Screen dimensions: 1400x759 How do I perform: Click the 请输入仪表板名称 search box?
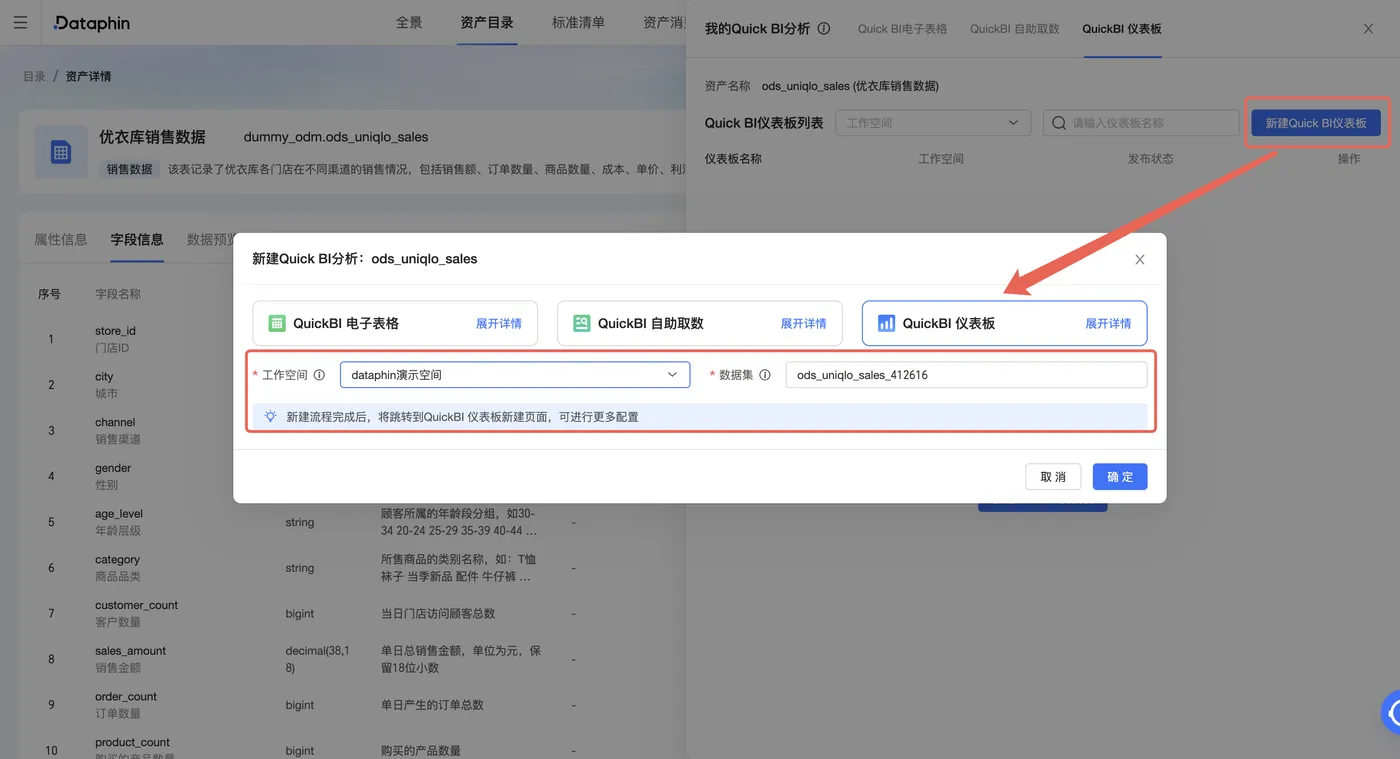[1141, 123]
